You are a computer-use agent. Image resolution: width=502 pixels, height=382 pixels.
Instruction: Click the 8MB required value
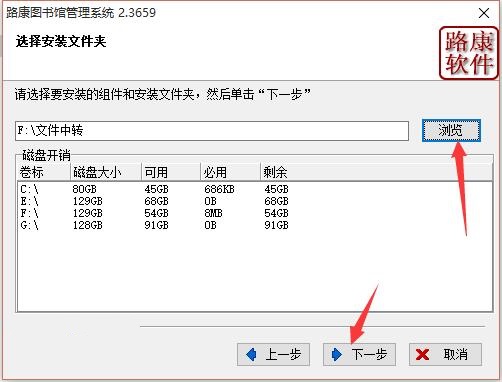click(213, 213)
